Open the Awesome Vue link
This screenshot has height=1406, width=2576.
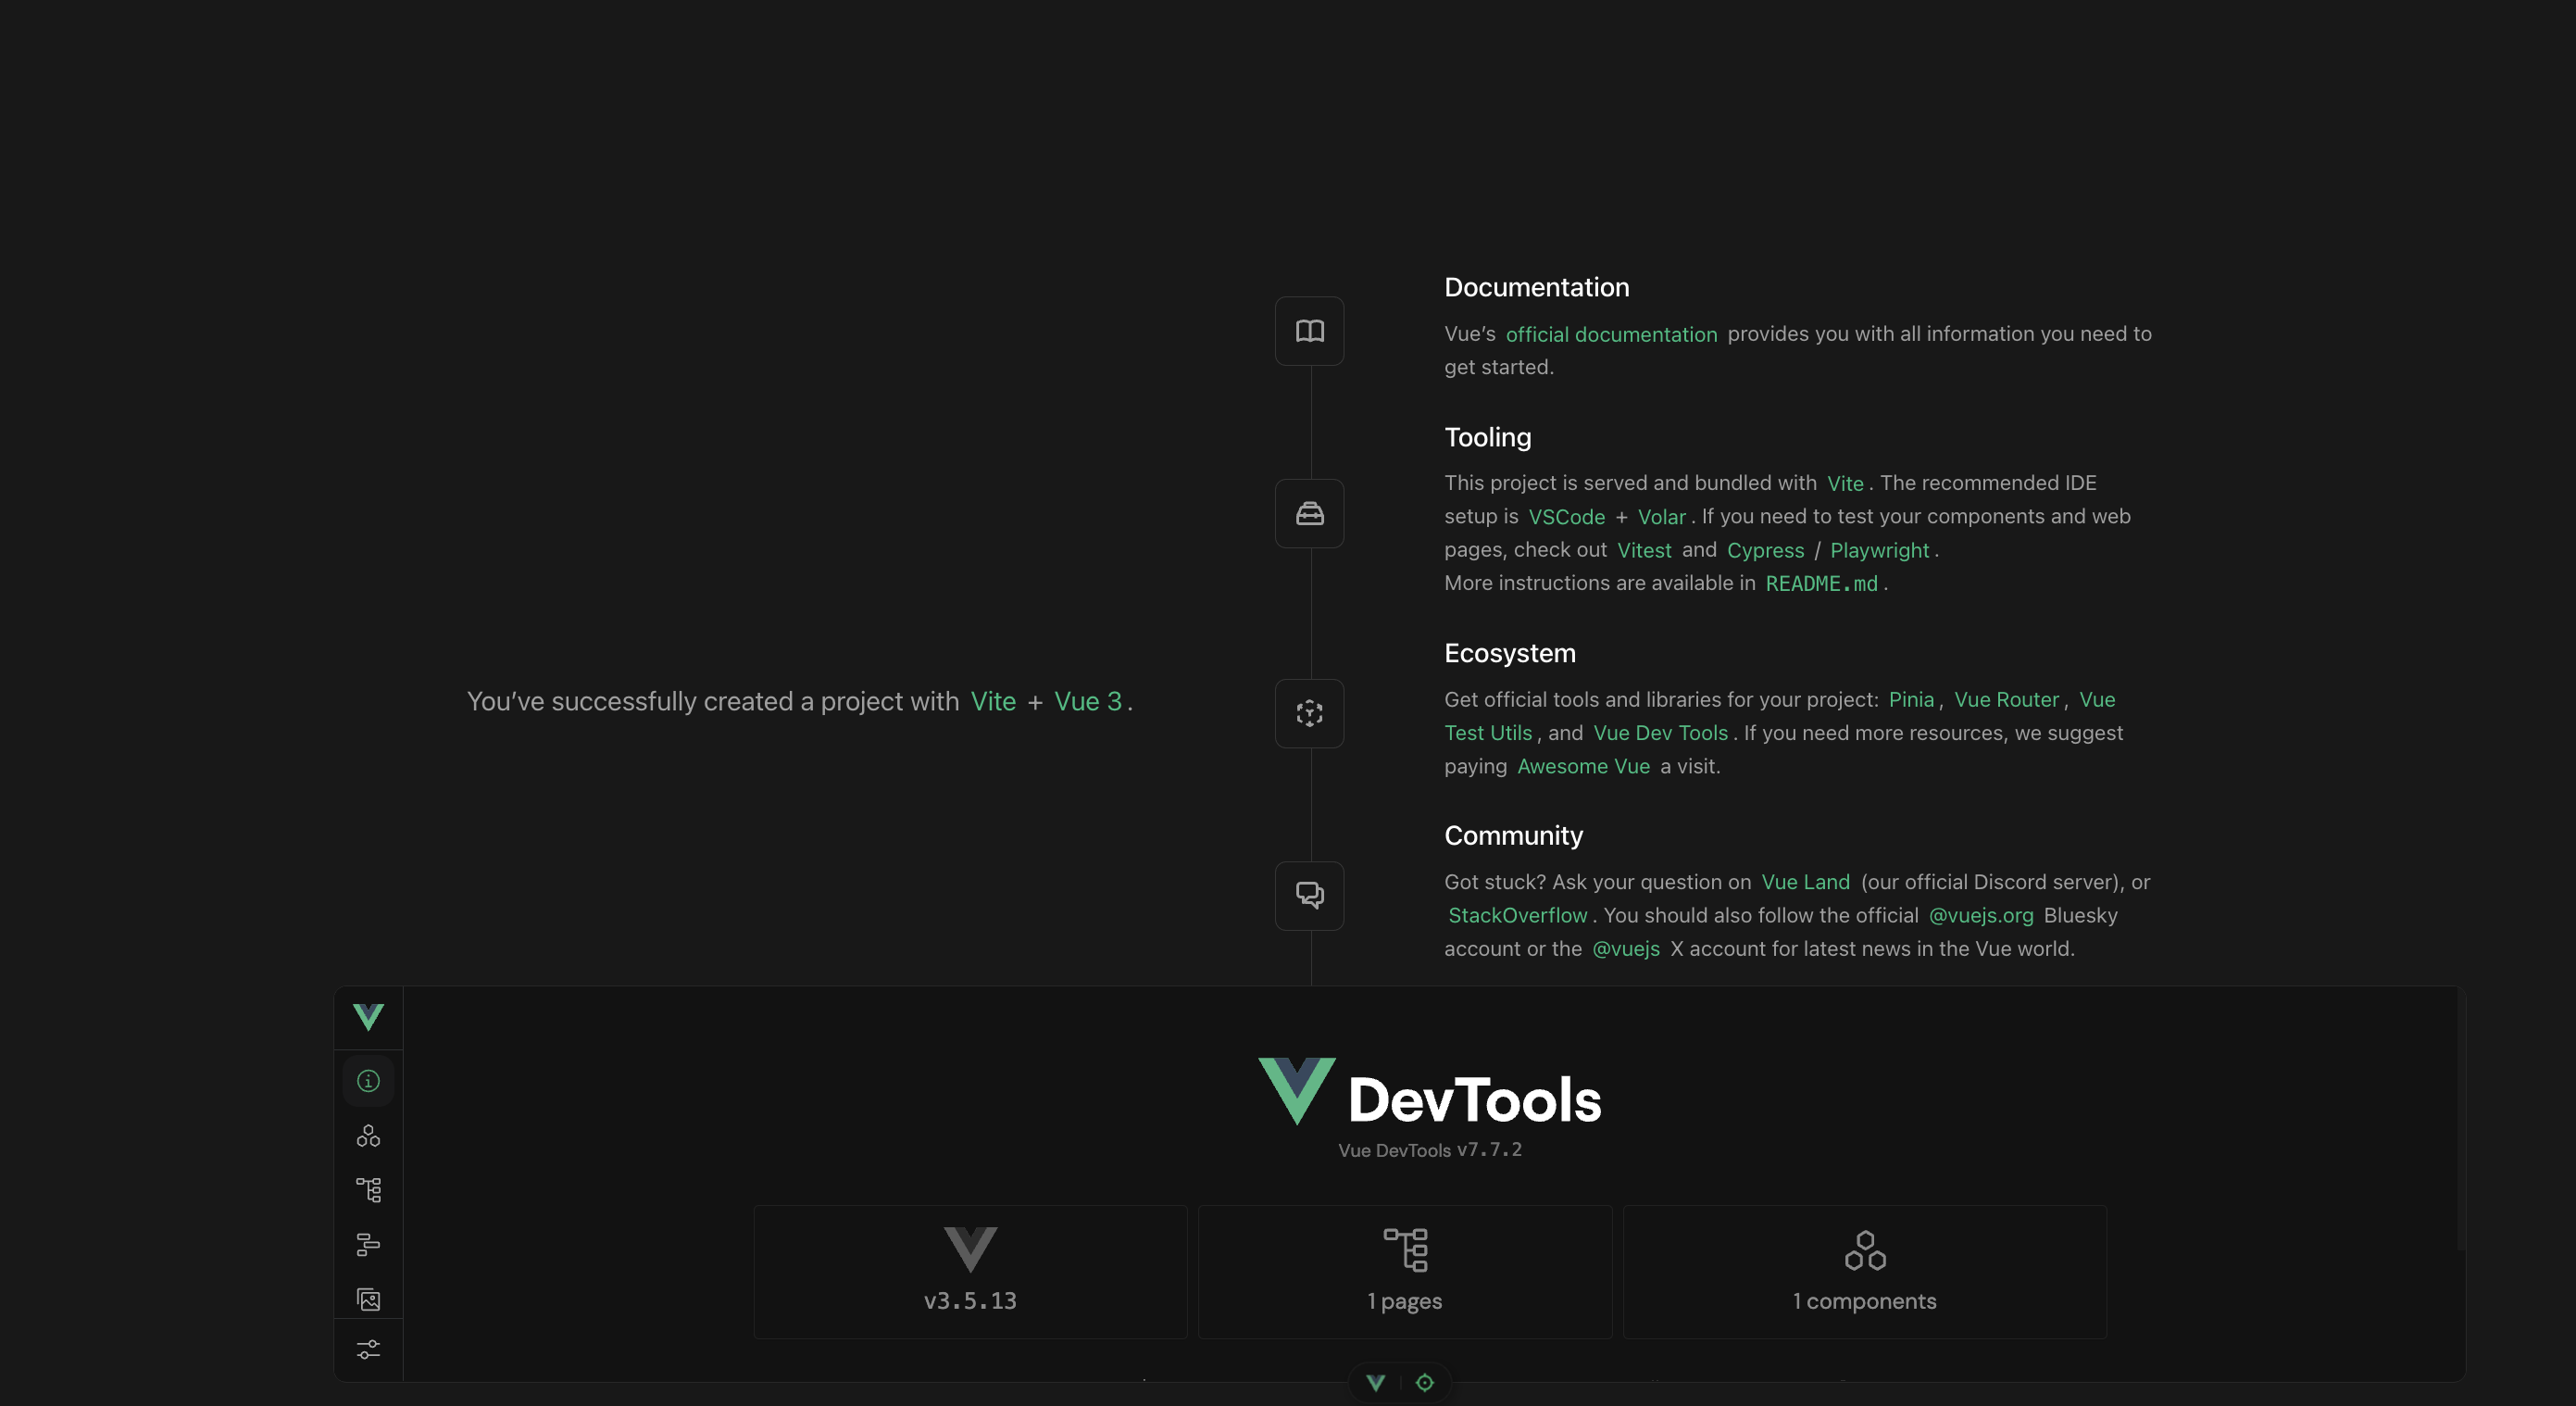click(x=1583, y=767)
